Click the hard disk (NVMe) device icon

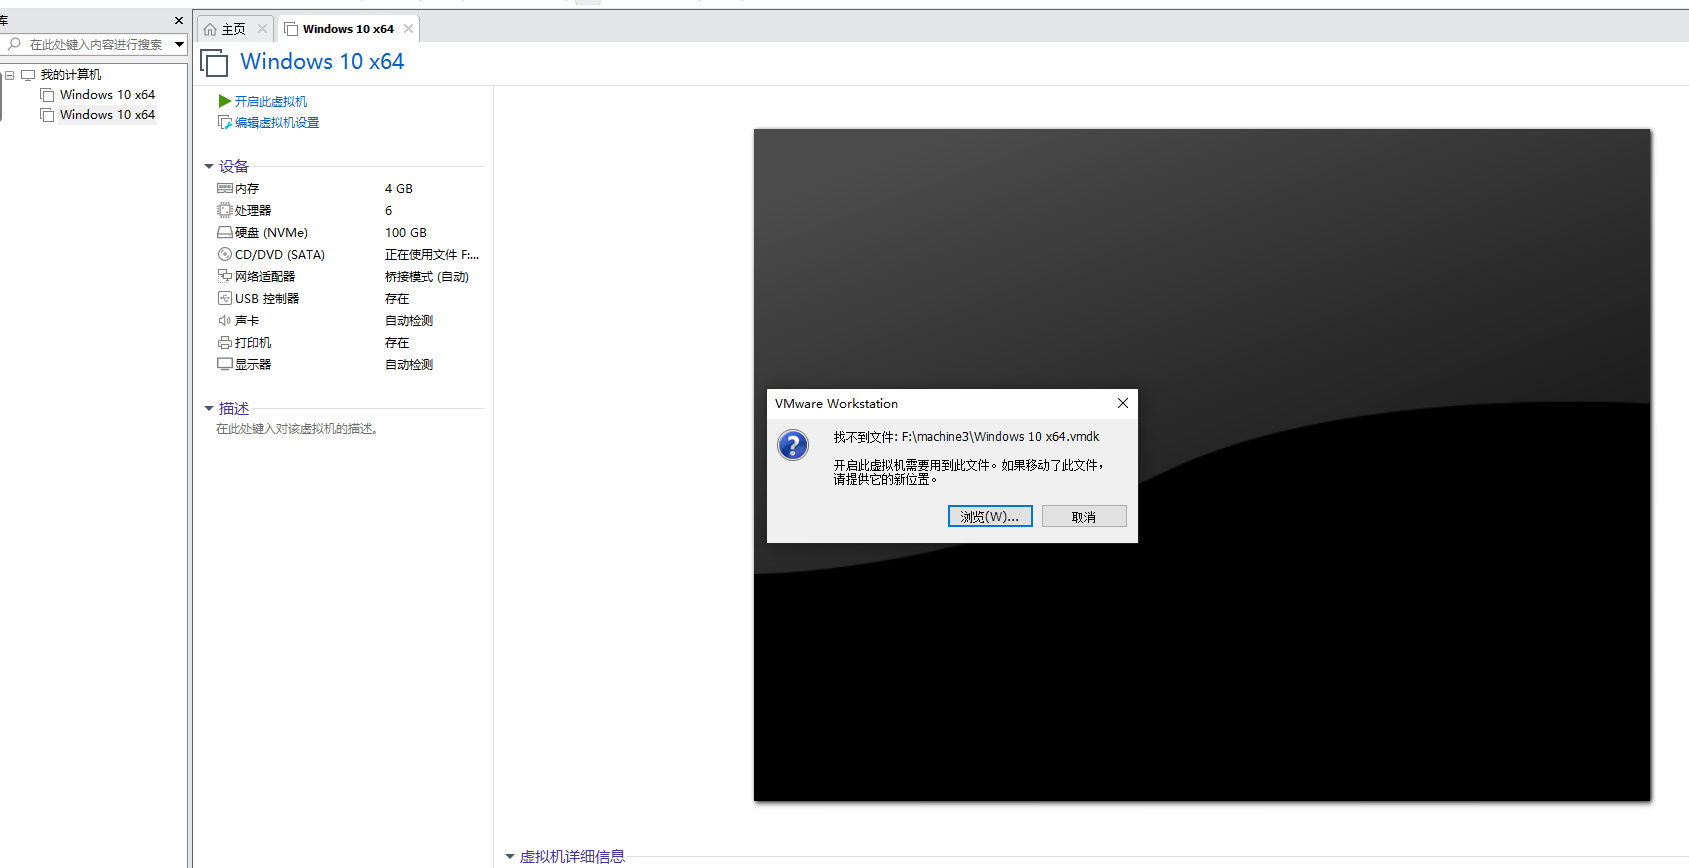point(225,232)
